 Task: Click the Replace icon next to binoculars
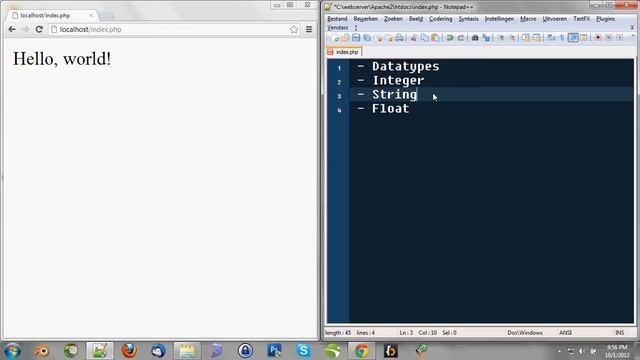coord(486,38)
